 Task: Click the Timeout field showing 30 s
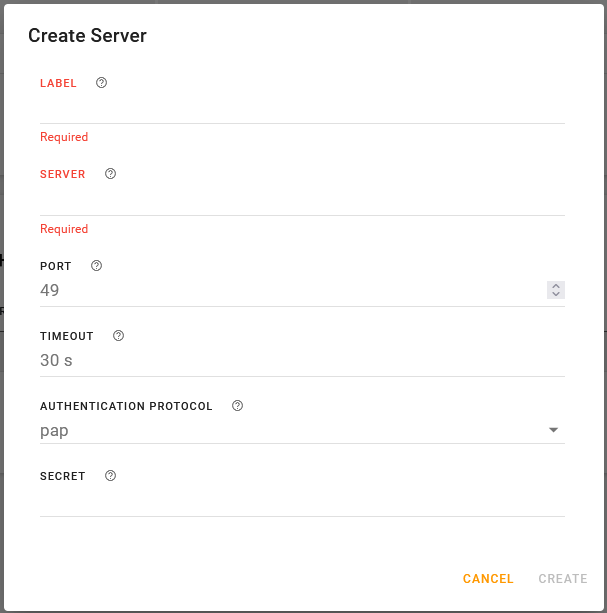click(x=300, y=361)
